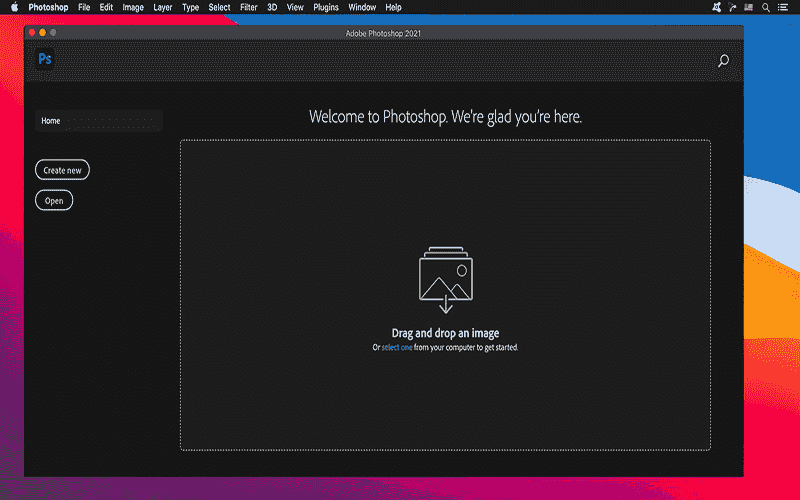Screen dimensions: 800x500
Task: Open the Plugins menu
Action: tap(326, 7)
